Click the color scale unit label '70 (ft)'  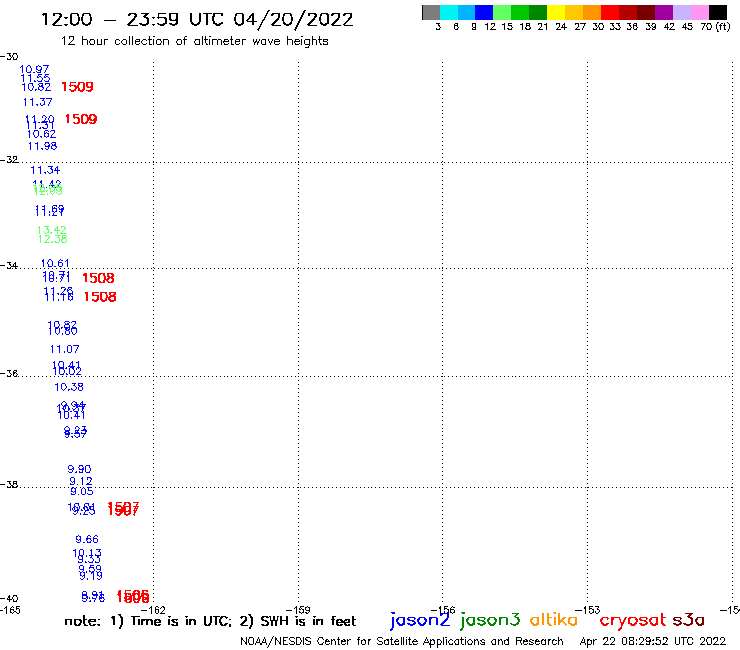[715, 27]
